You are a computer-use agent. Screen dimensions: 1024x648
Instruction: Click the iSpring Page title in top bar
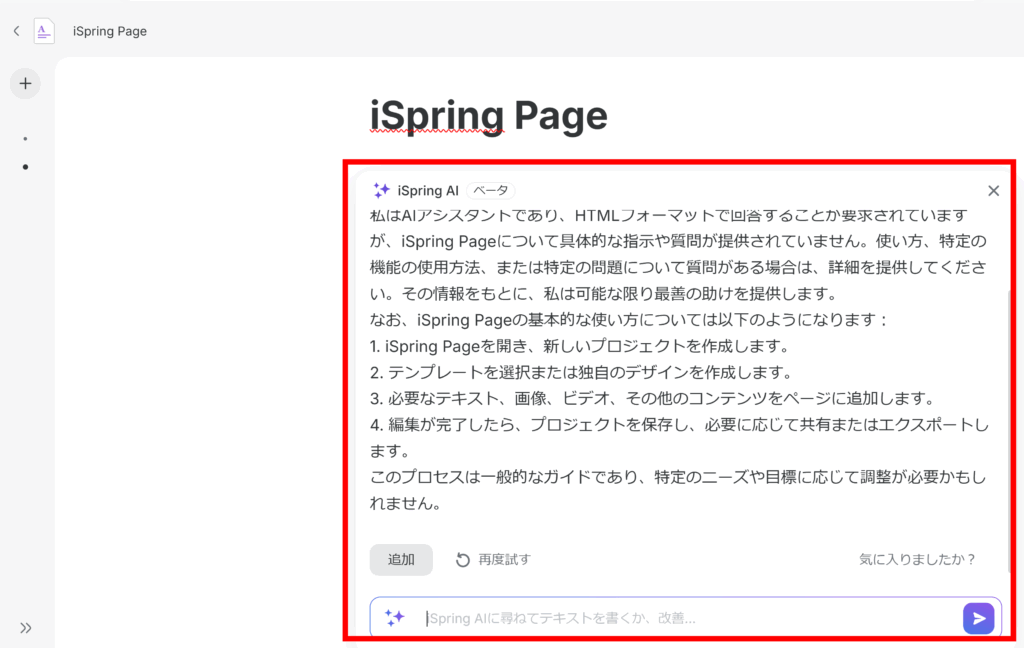[110, 31]
